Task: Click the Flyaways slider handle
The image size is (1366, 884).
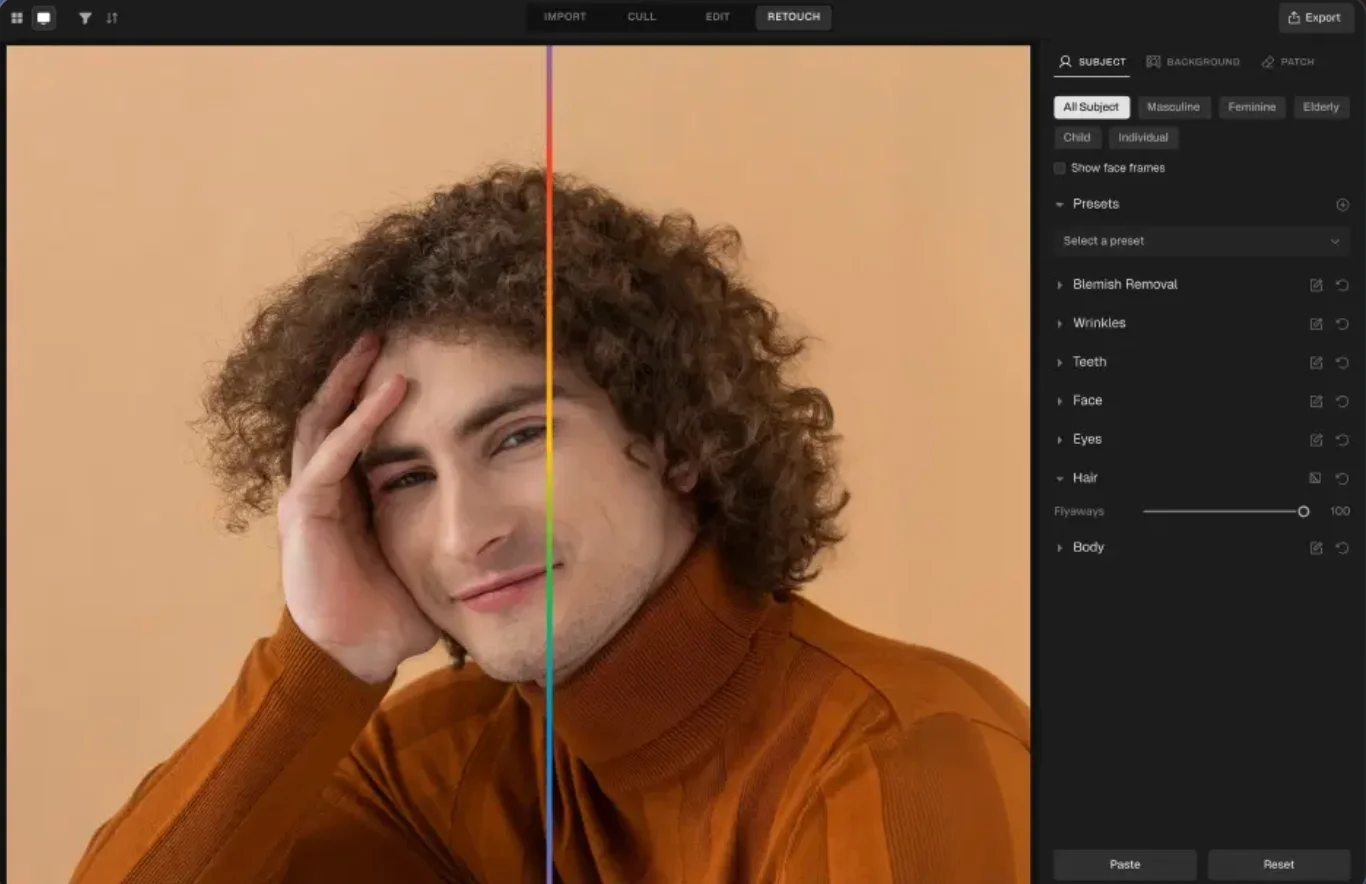Action: (x=1303, y=511)
